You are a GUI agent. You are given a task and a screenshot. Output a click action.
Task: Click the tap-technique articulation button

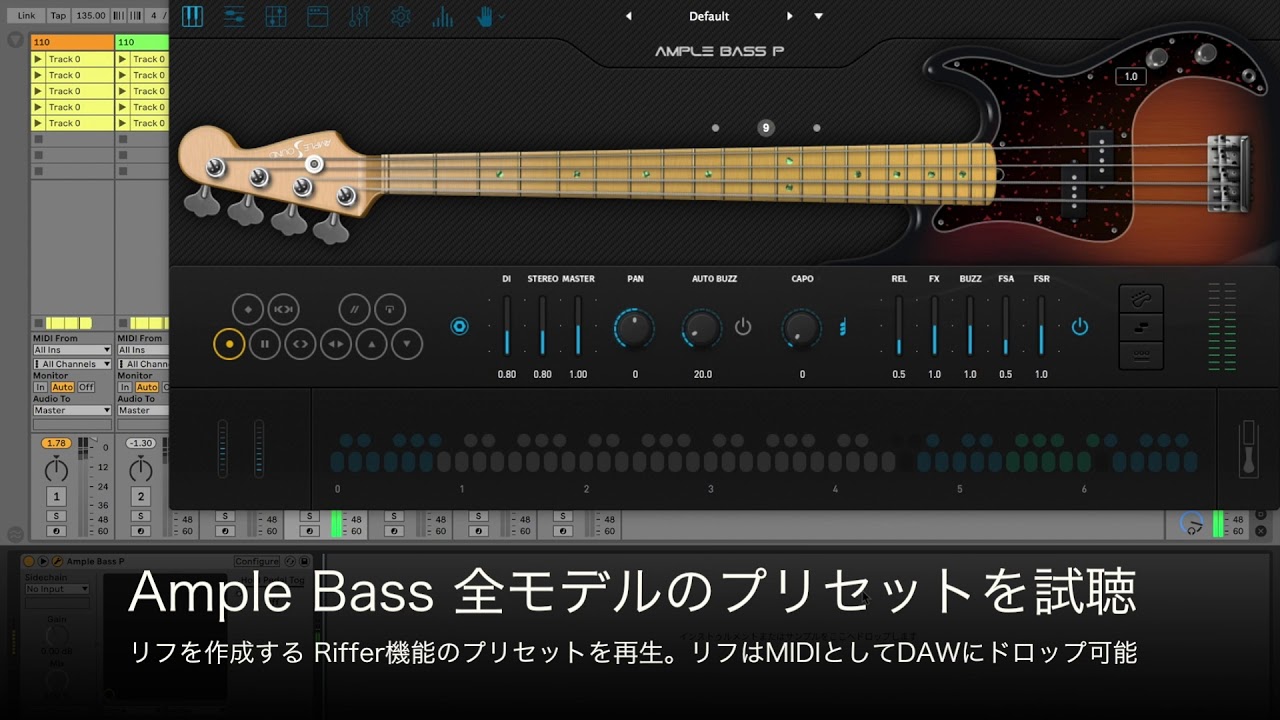390,309
